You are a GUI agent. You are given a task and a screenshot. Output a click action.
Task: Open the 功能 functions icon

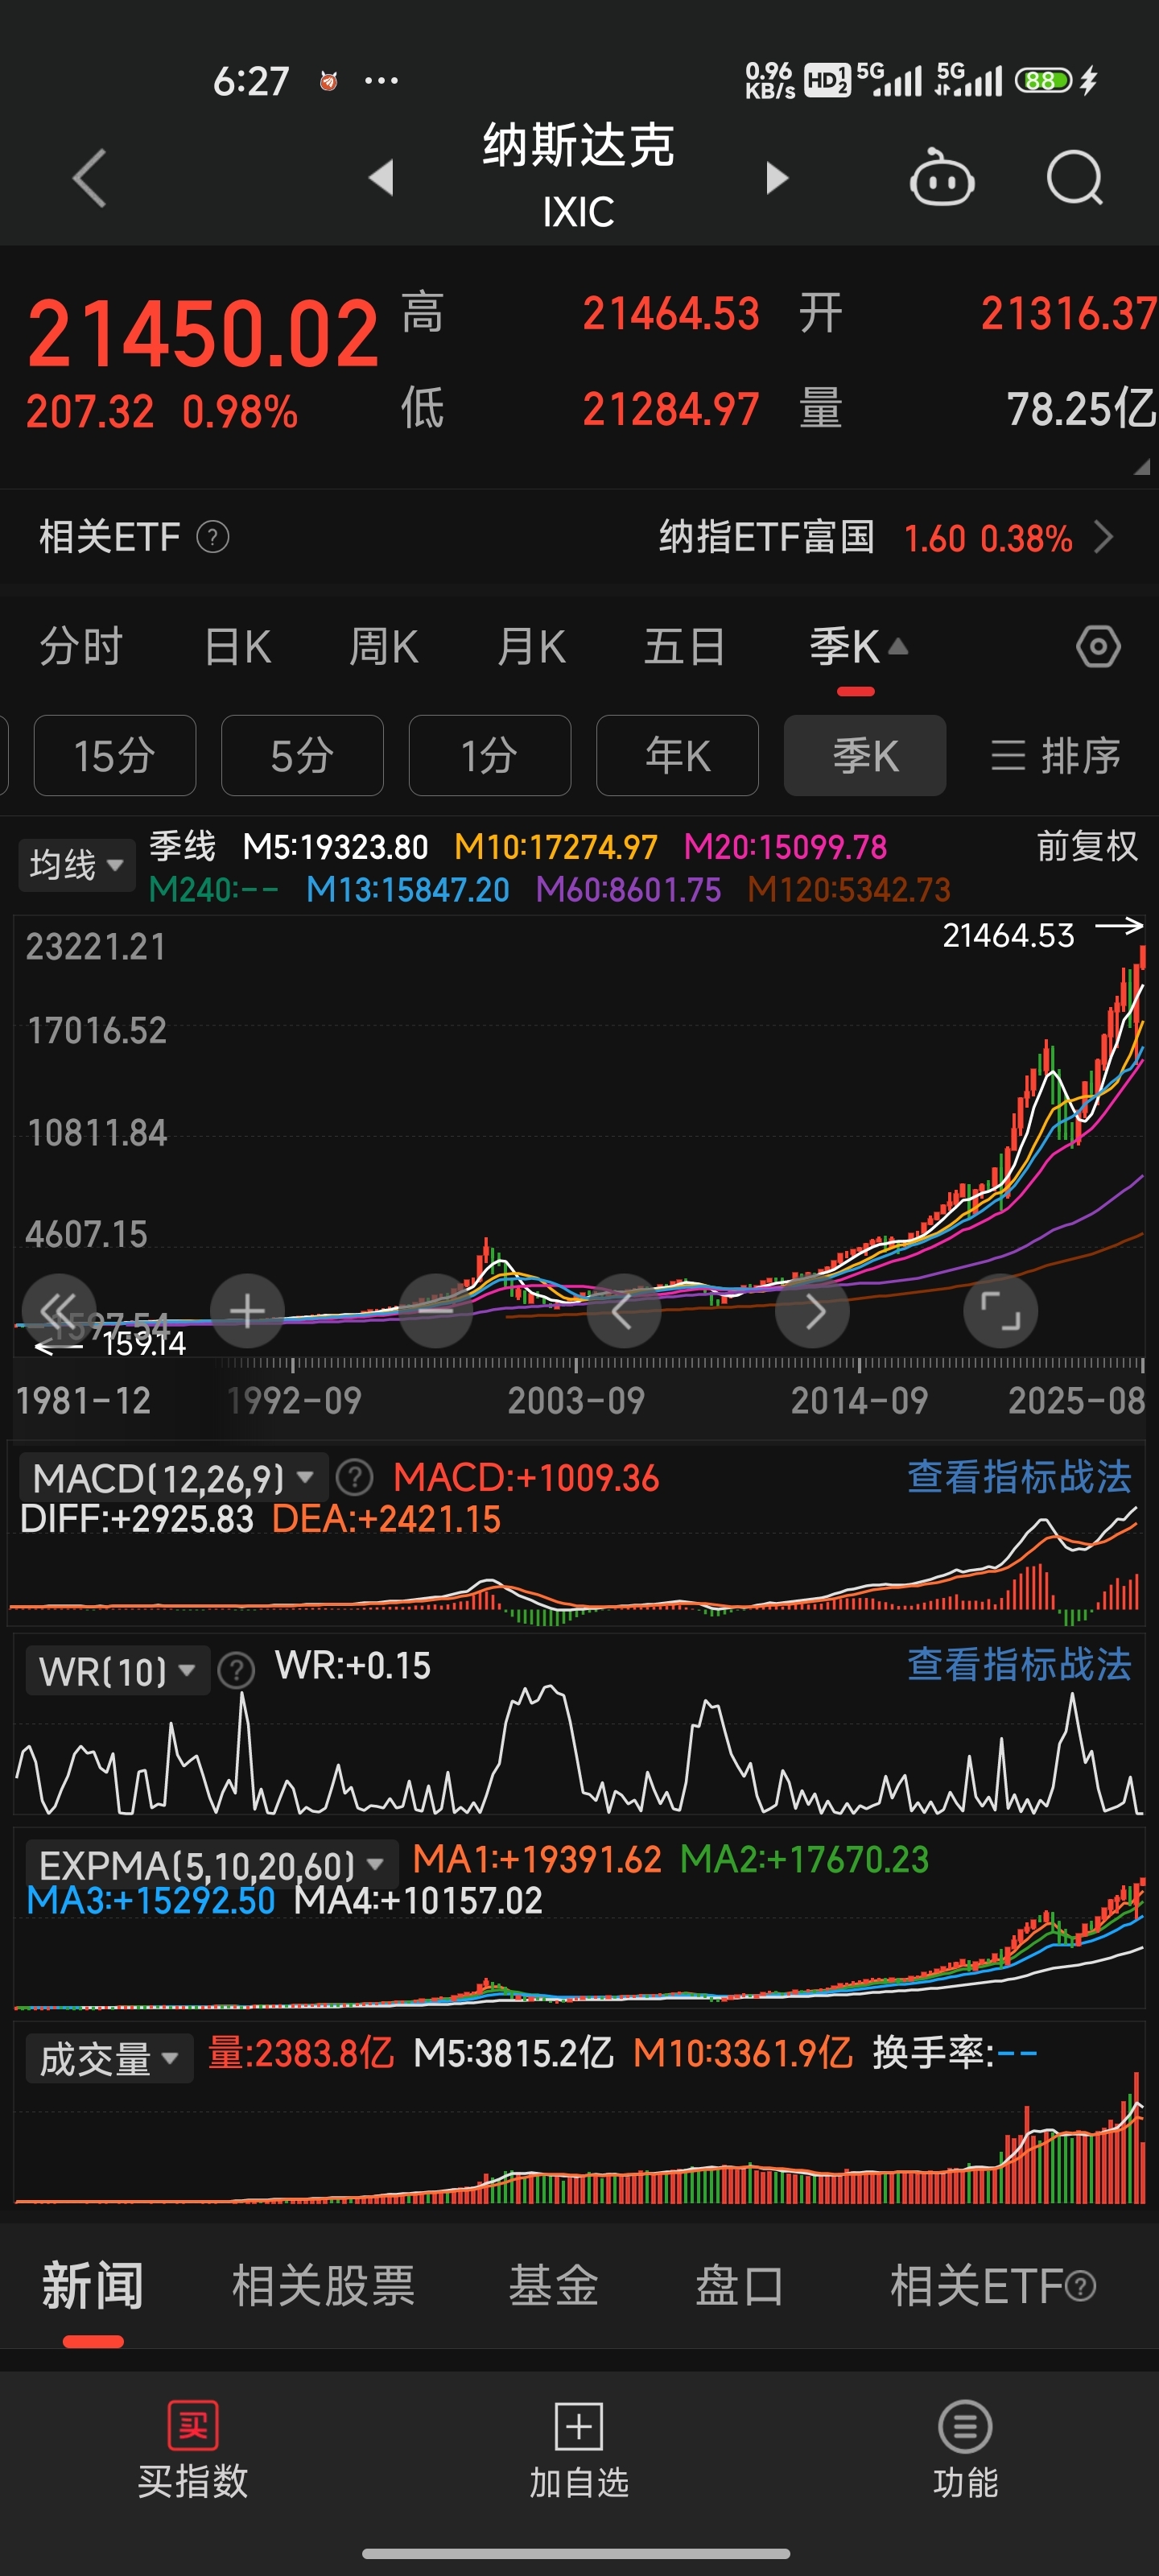point(965,2426)
